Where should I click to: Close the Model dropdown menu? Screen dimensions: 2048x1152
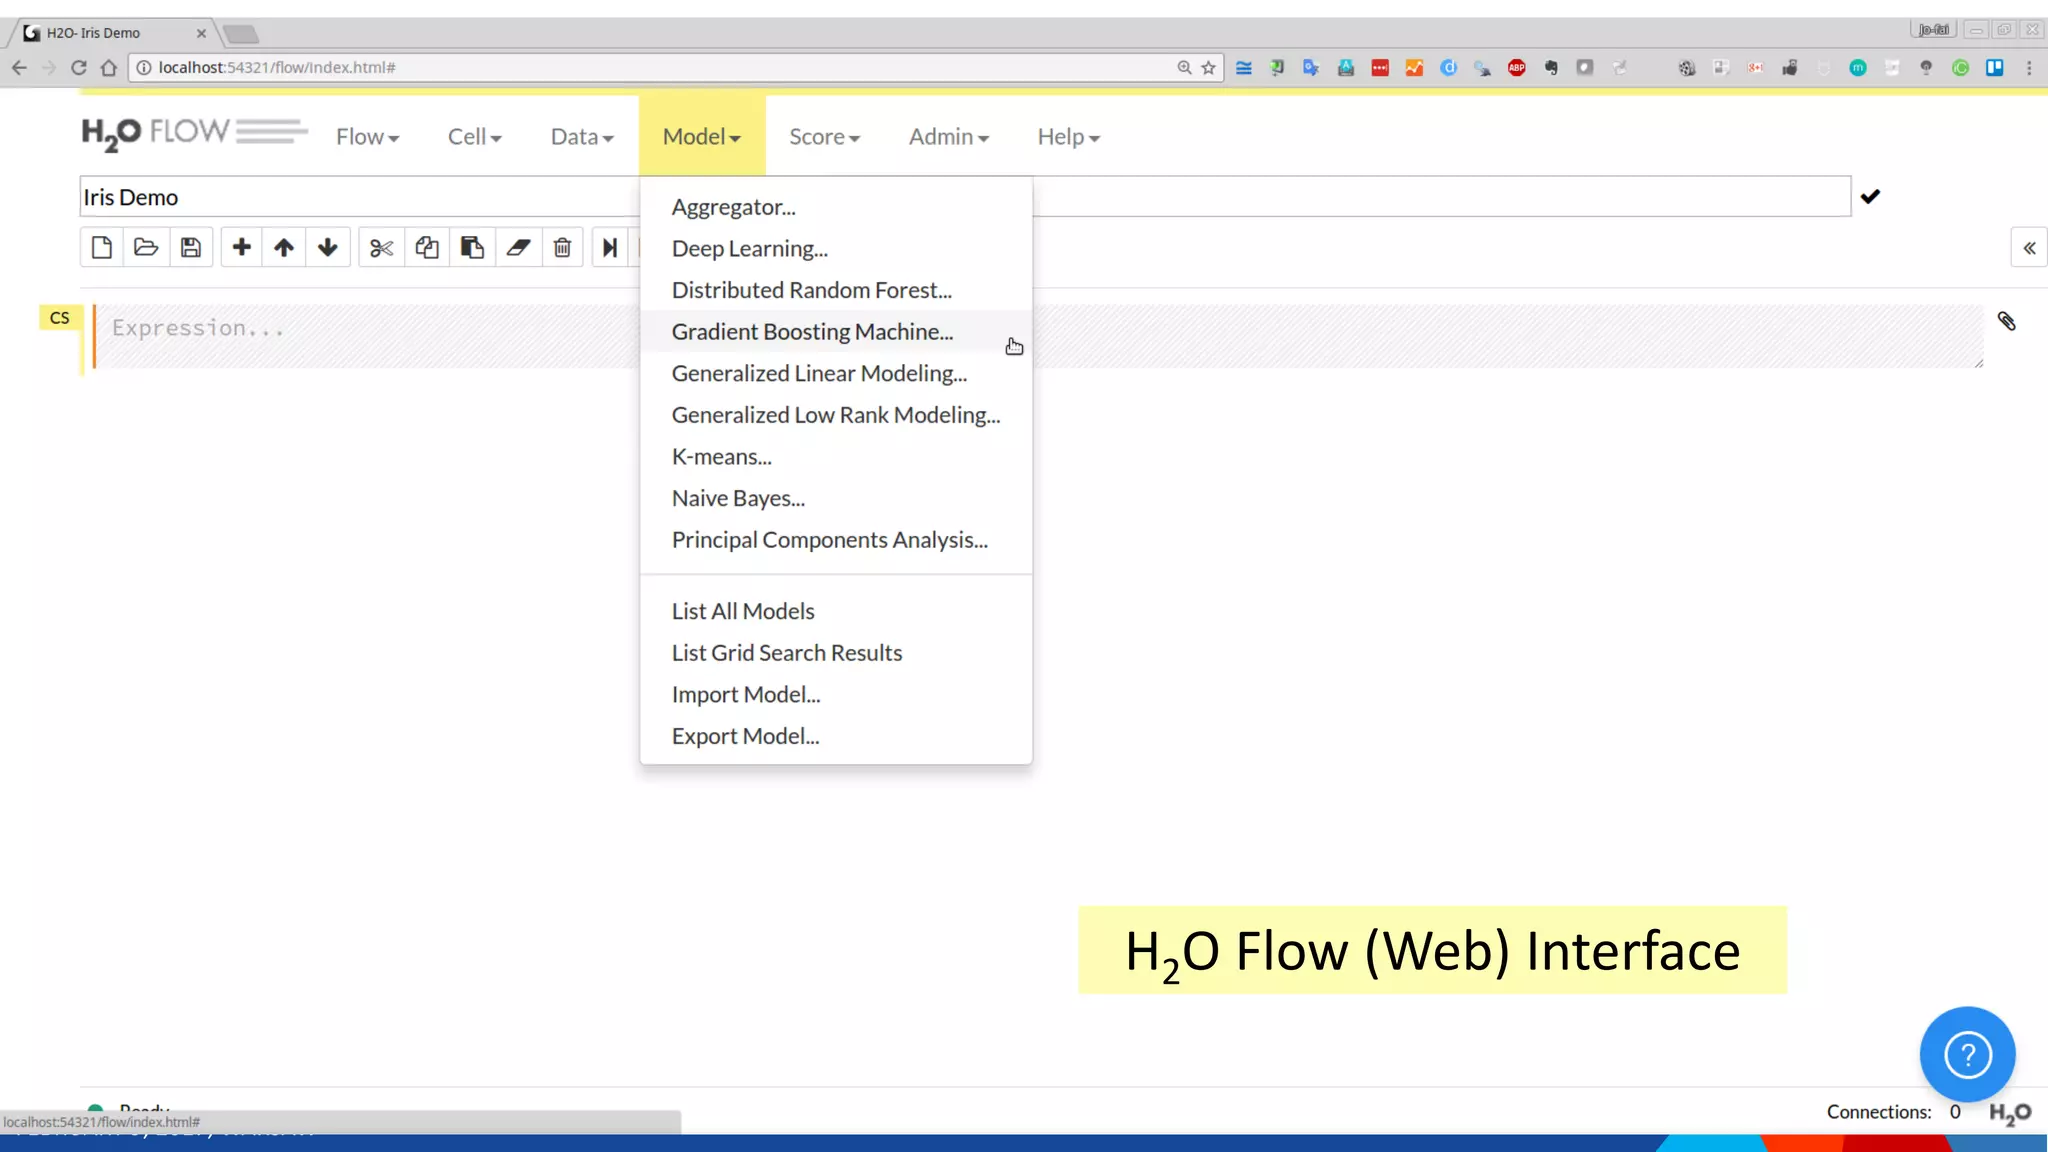(x=702, y=136)
